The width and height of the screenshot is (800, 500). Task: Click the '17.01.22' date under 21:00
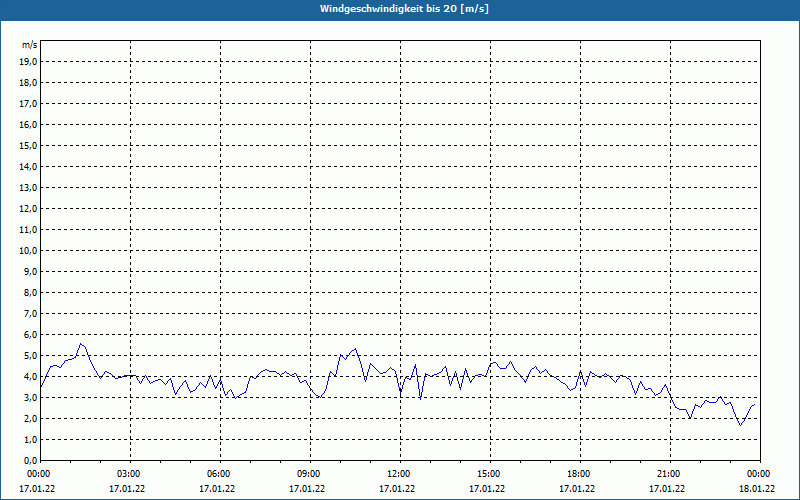point(667,489)
